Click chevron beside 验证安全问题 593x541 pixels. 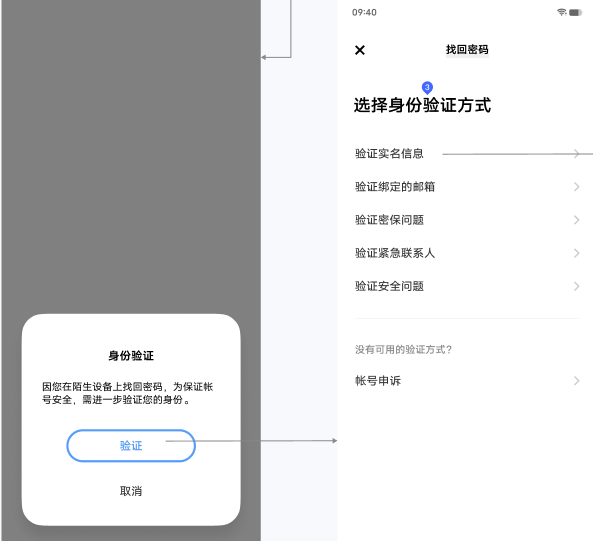click(x=576, y=286)
